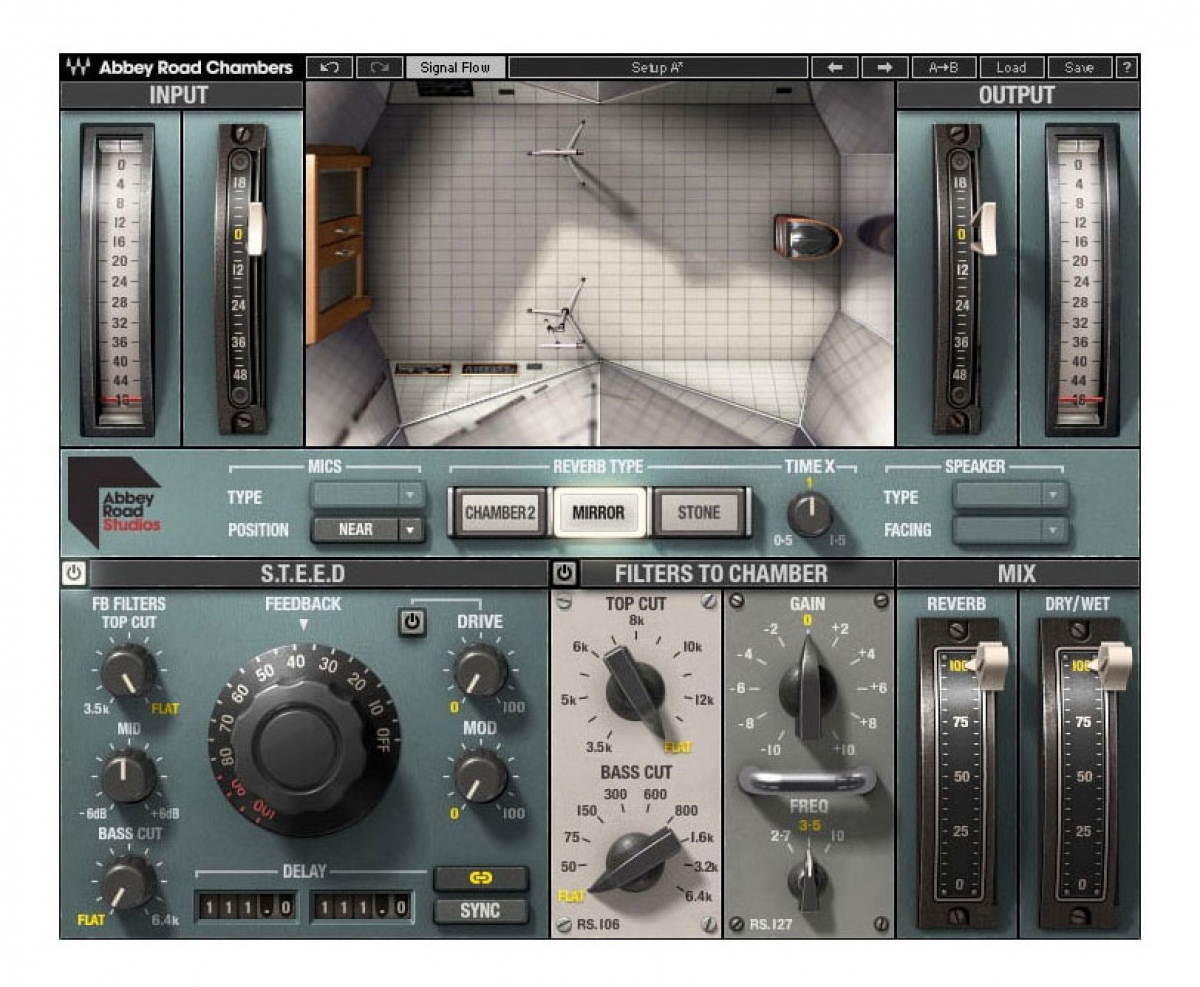Viewport: 1200px width, 987px height.
Task: Go to next preset with right arrow
Action: 885,68
